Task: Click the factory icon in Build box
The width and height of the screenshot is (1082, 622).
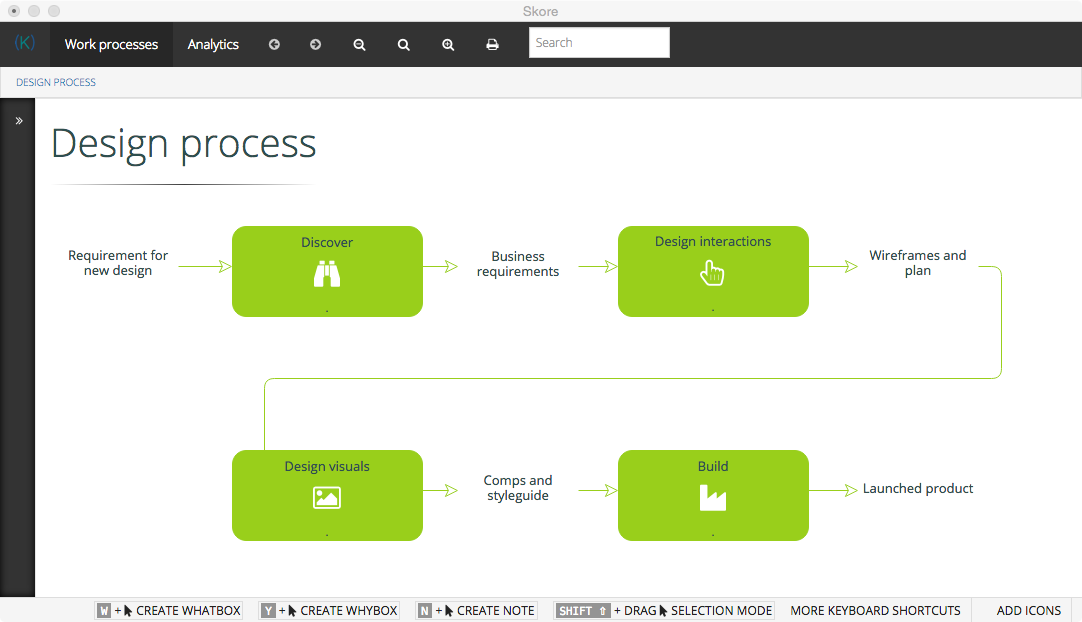Action: pyautogui.click(x=713, y=498)
